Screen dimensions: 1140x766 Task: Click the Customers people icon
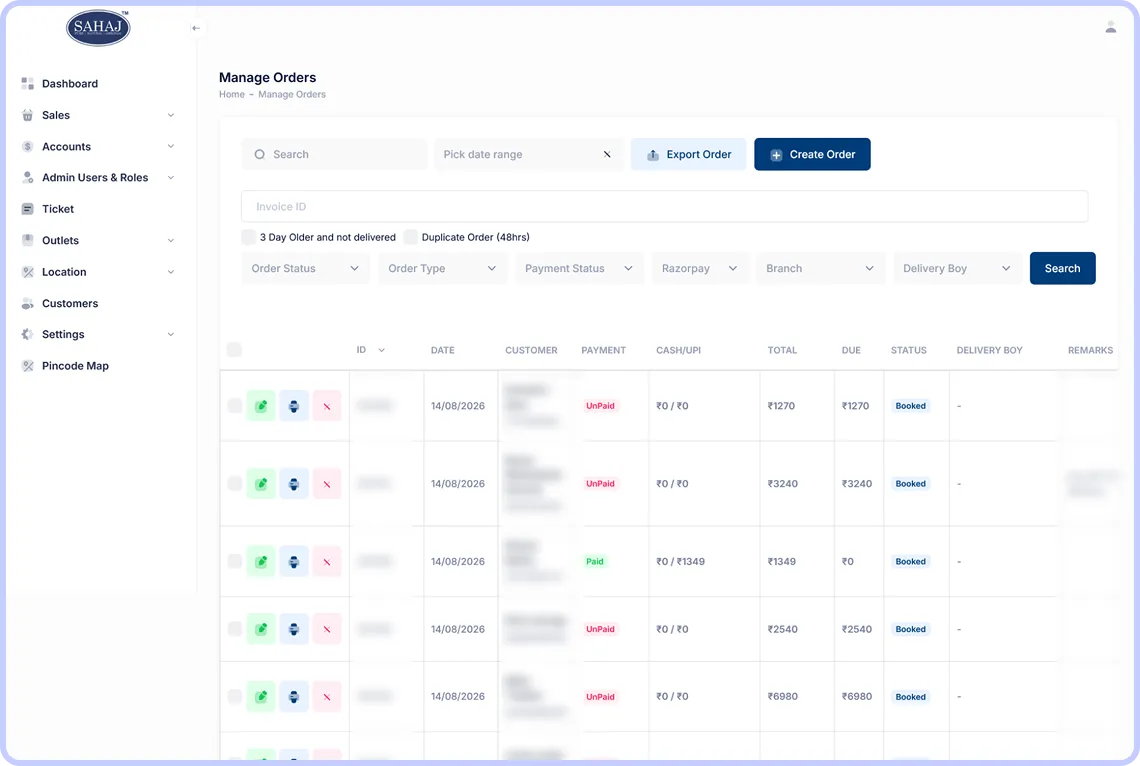pos(28,303)
